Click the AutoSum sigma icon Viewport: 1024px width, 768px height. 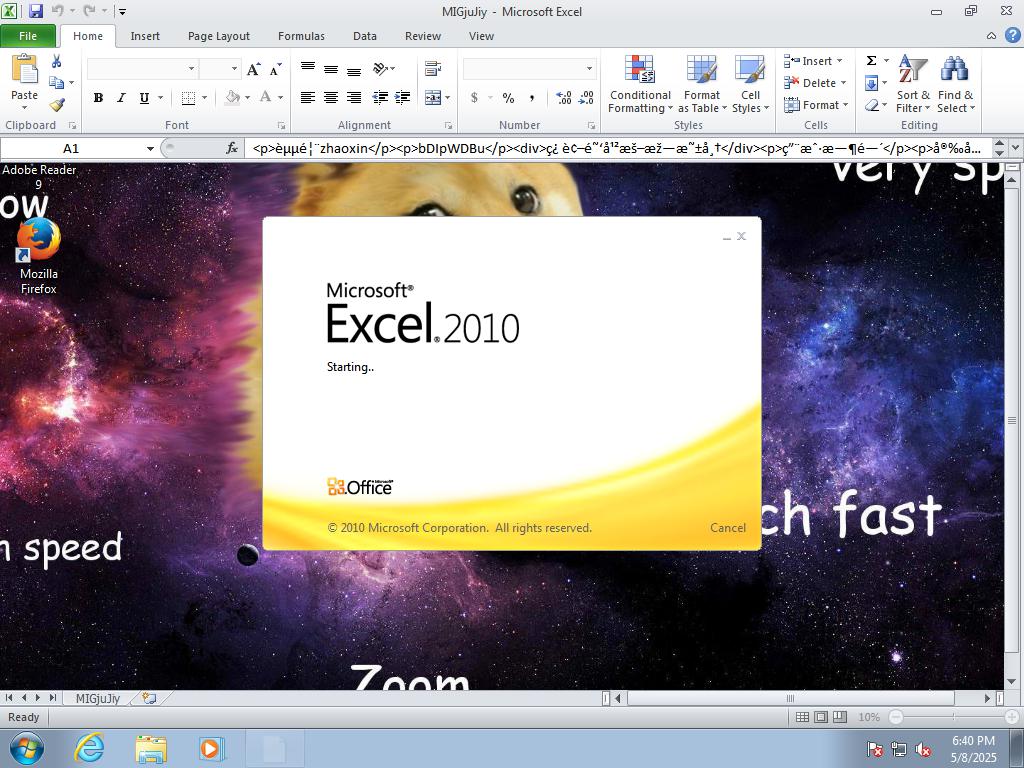[871, 61]
